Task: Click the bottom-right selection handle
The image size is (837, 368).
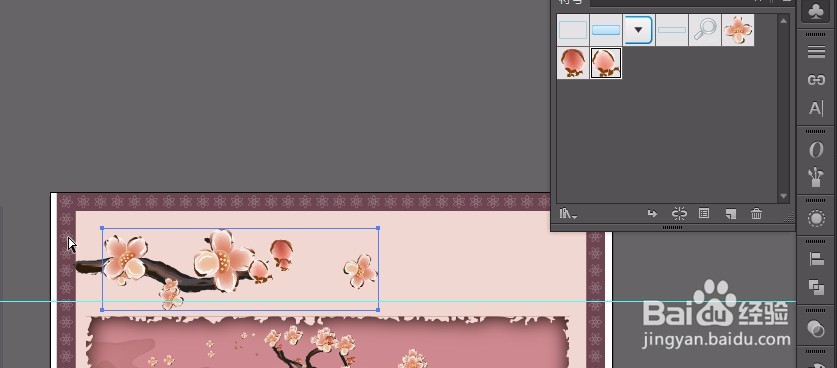Action: click(378, 310)
